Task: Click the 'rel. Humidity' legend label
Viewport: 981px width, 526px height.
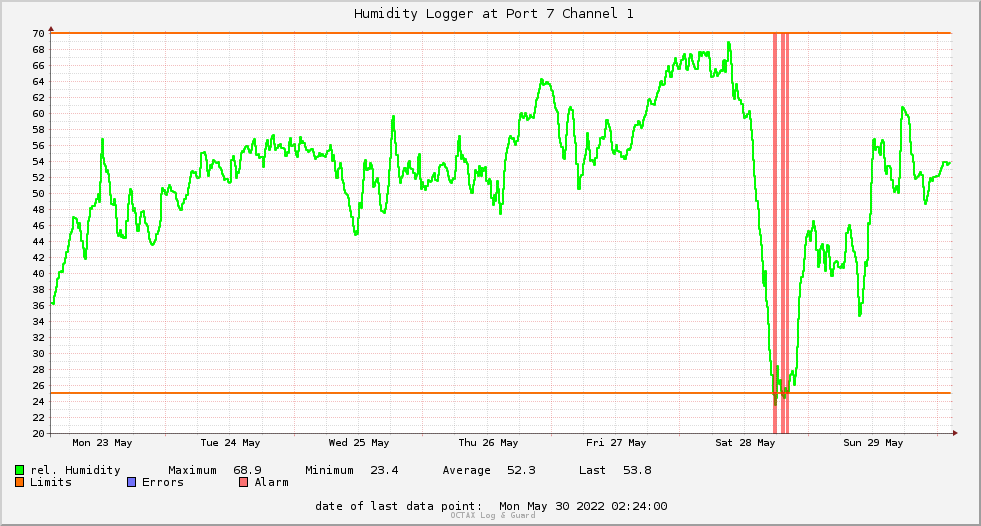Action: 75,470
